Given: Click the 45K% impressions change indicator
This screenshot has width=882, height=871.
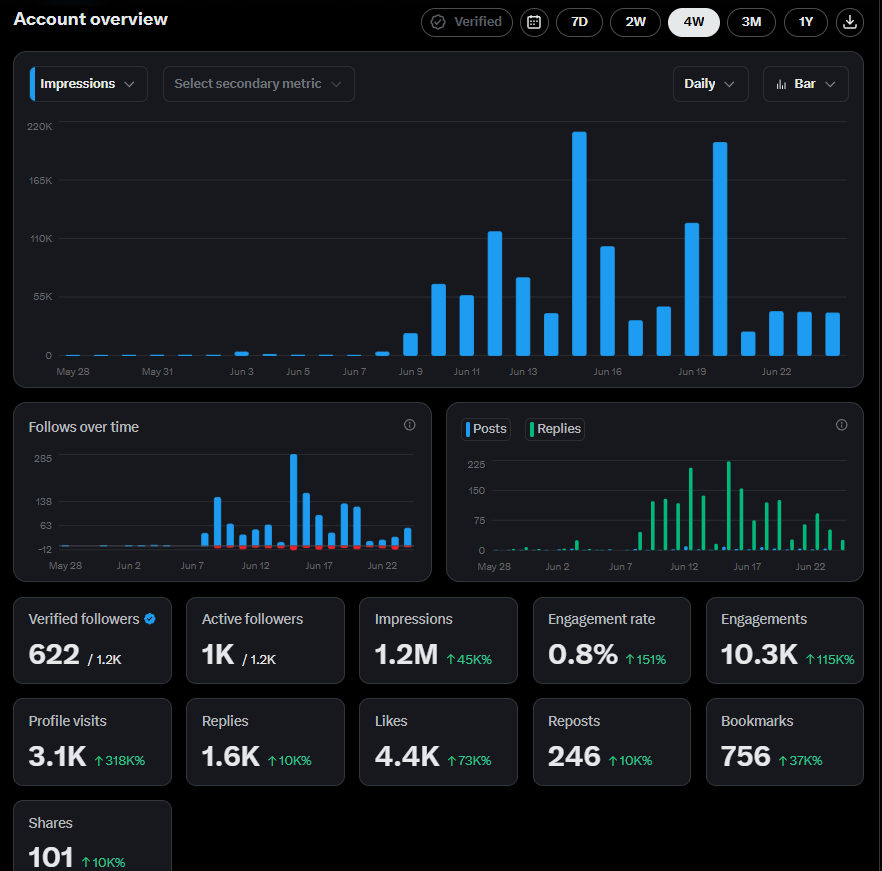Looking at the screenshot, I should [470, 659].
